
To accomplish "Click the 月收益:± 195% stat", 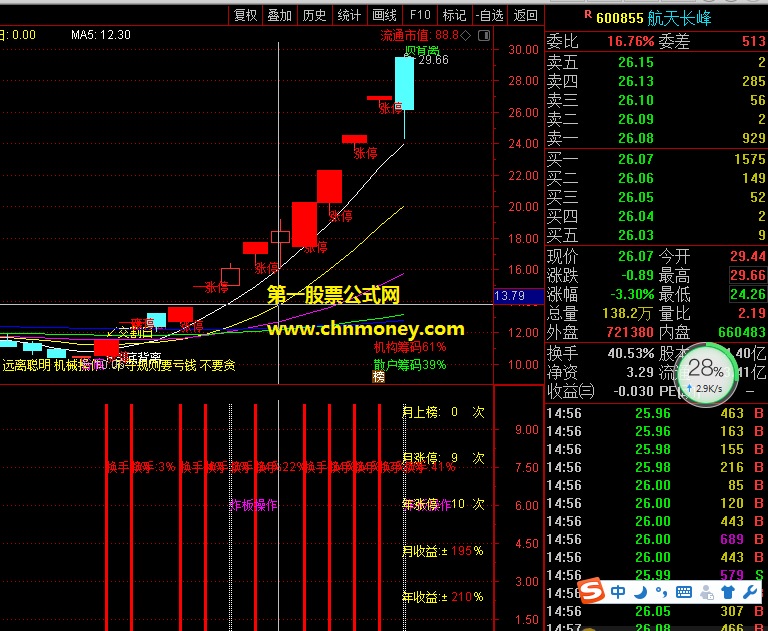I will (443, 551).
